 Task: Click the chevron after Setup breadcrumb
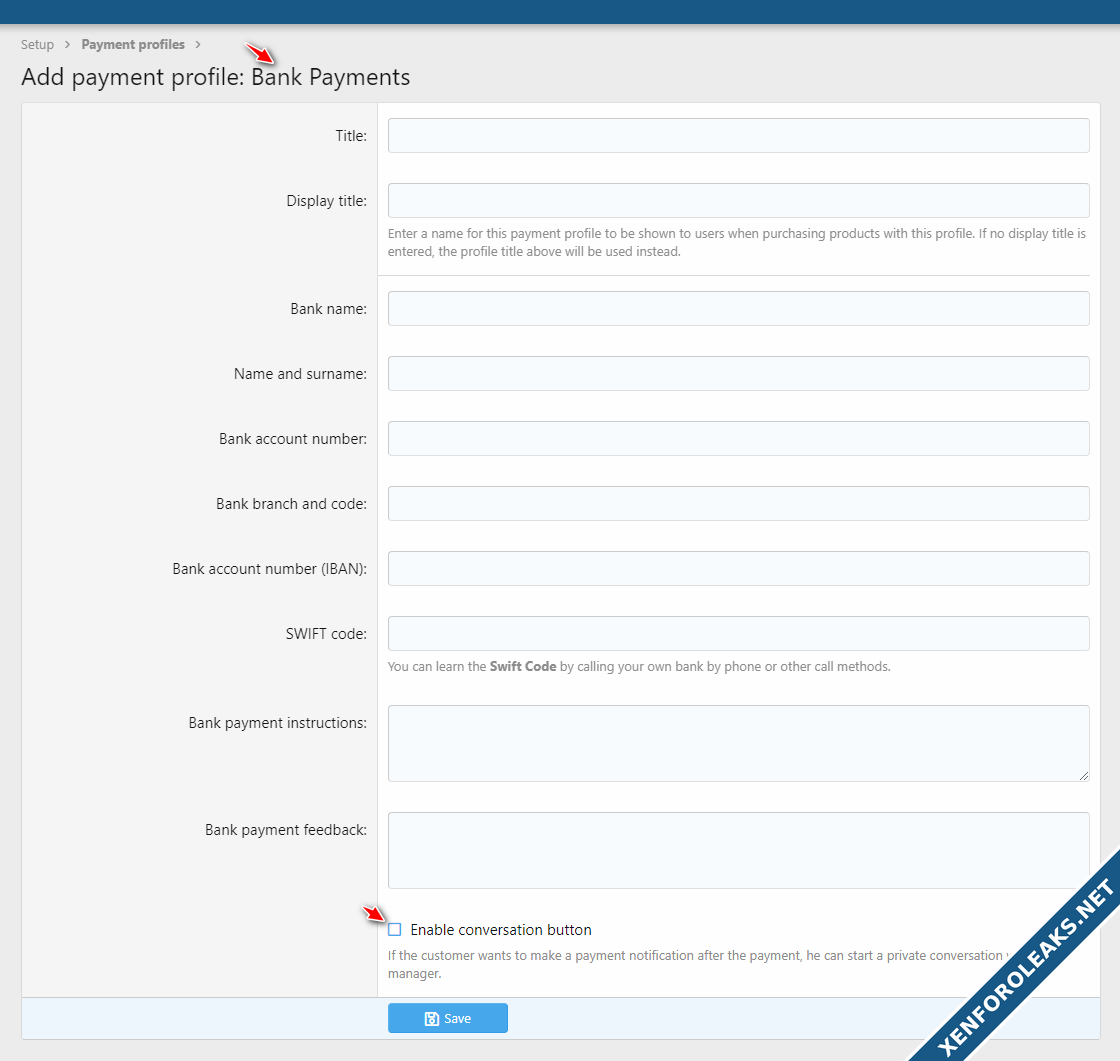pos(68,45)
